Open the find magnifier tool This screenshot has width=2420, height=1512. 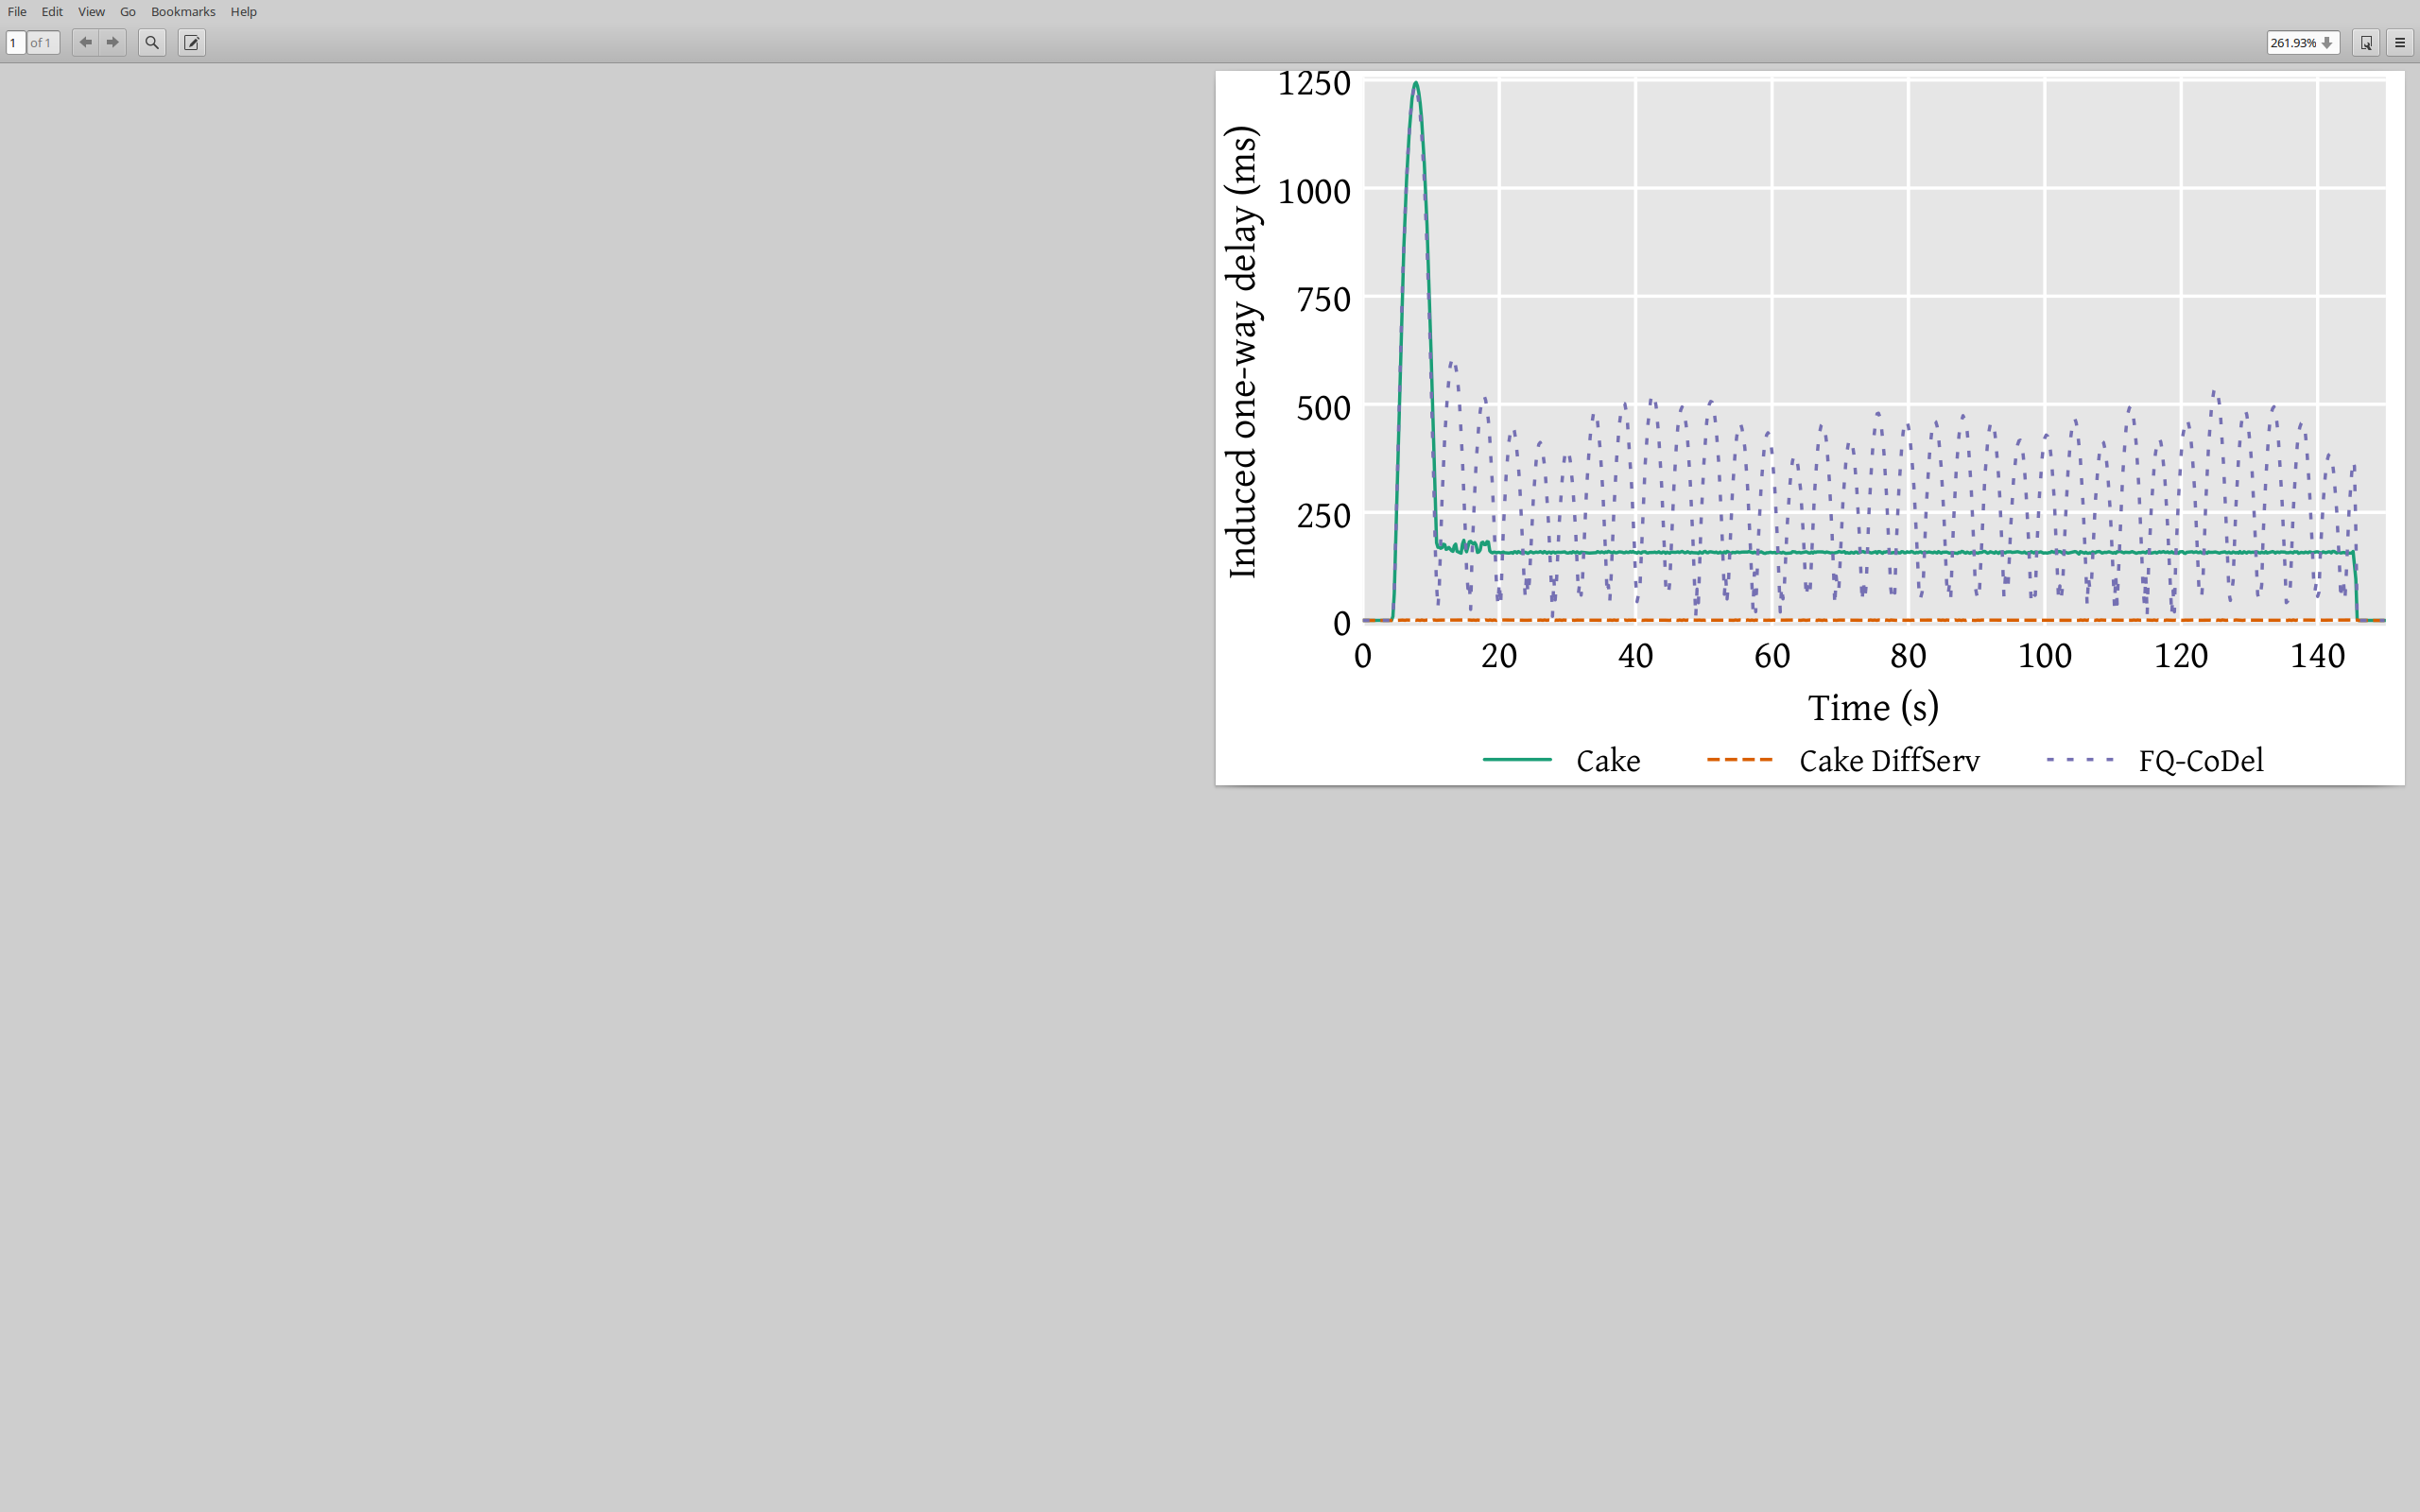(152, 42)
